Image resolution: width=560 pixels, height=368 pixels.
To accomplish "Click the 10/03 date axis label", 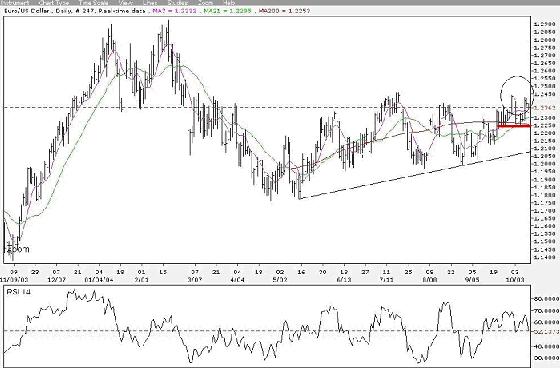I will point(515,280).
